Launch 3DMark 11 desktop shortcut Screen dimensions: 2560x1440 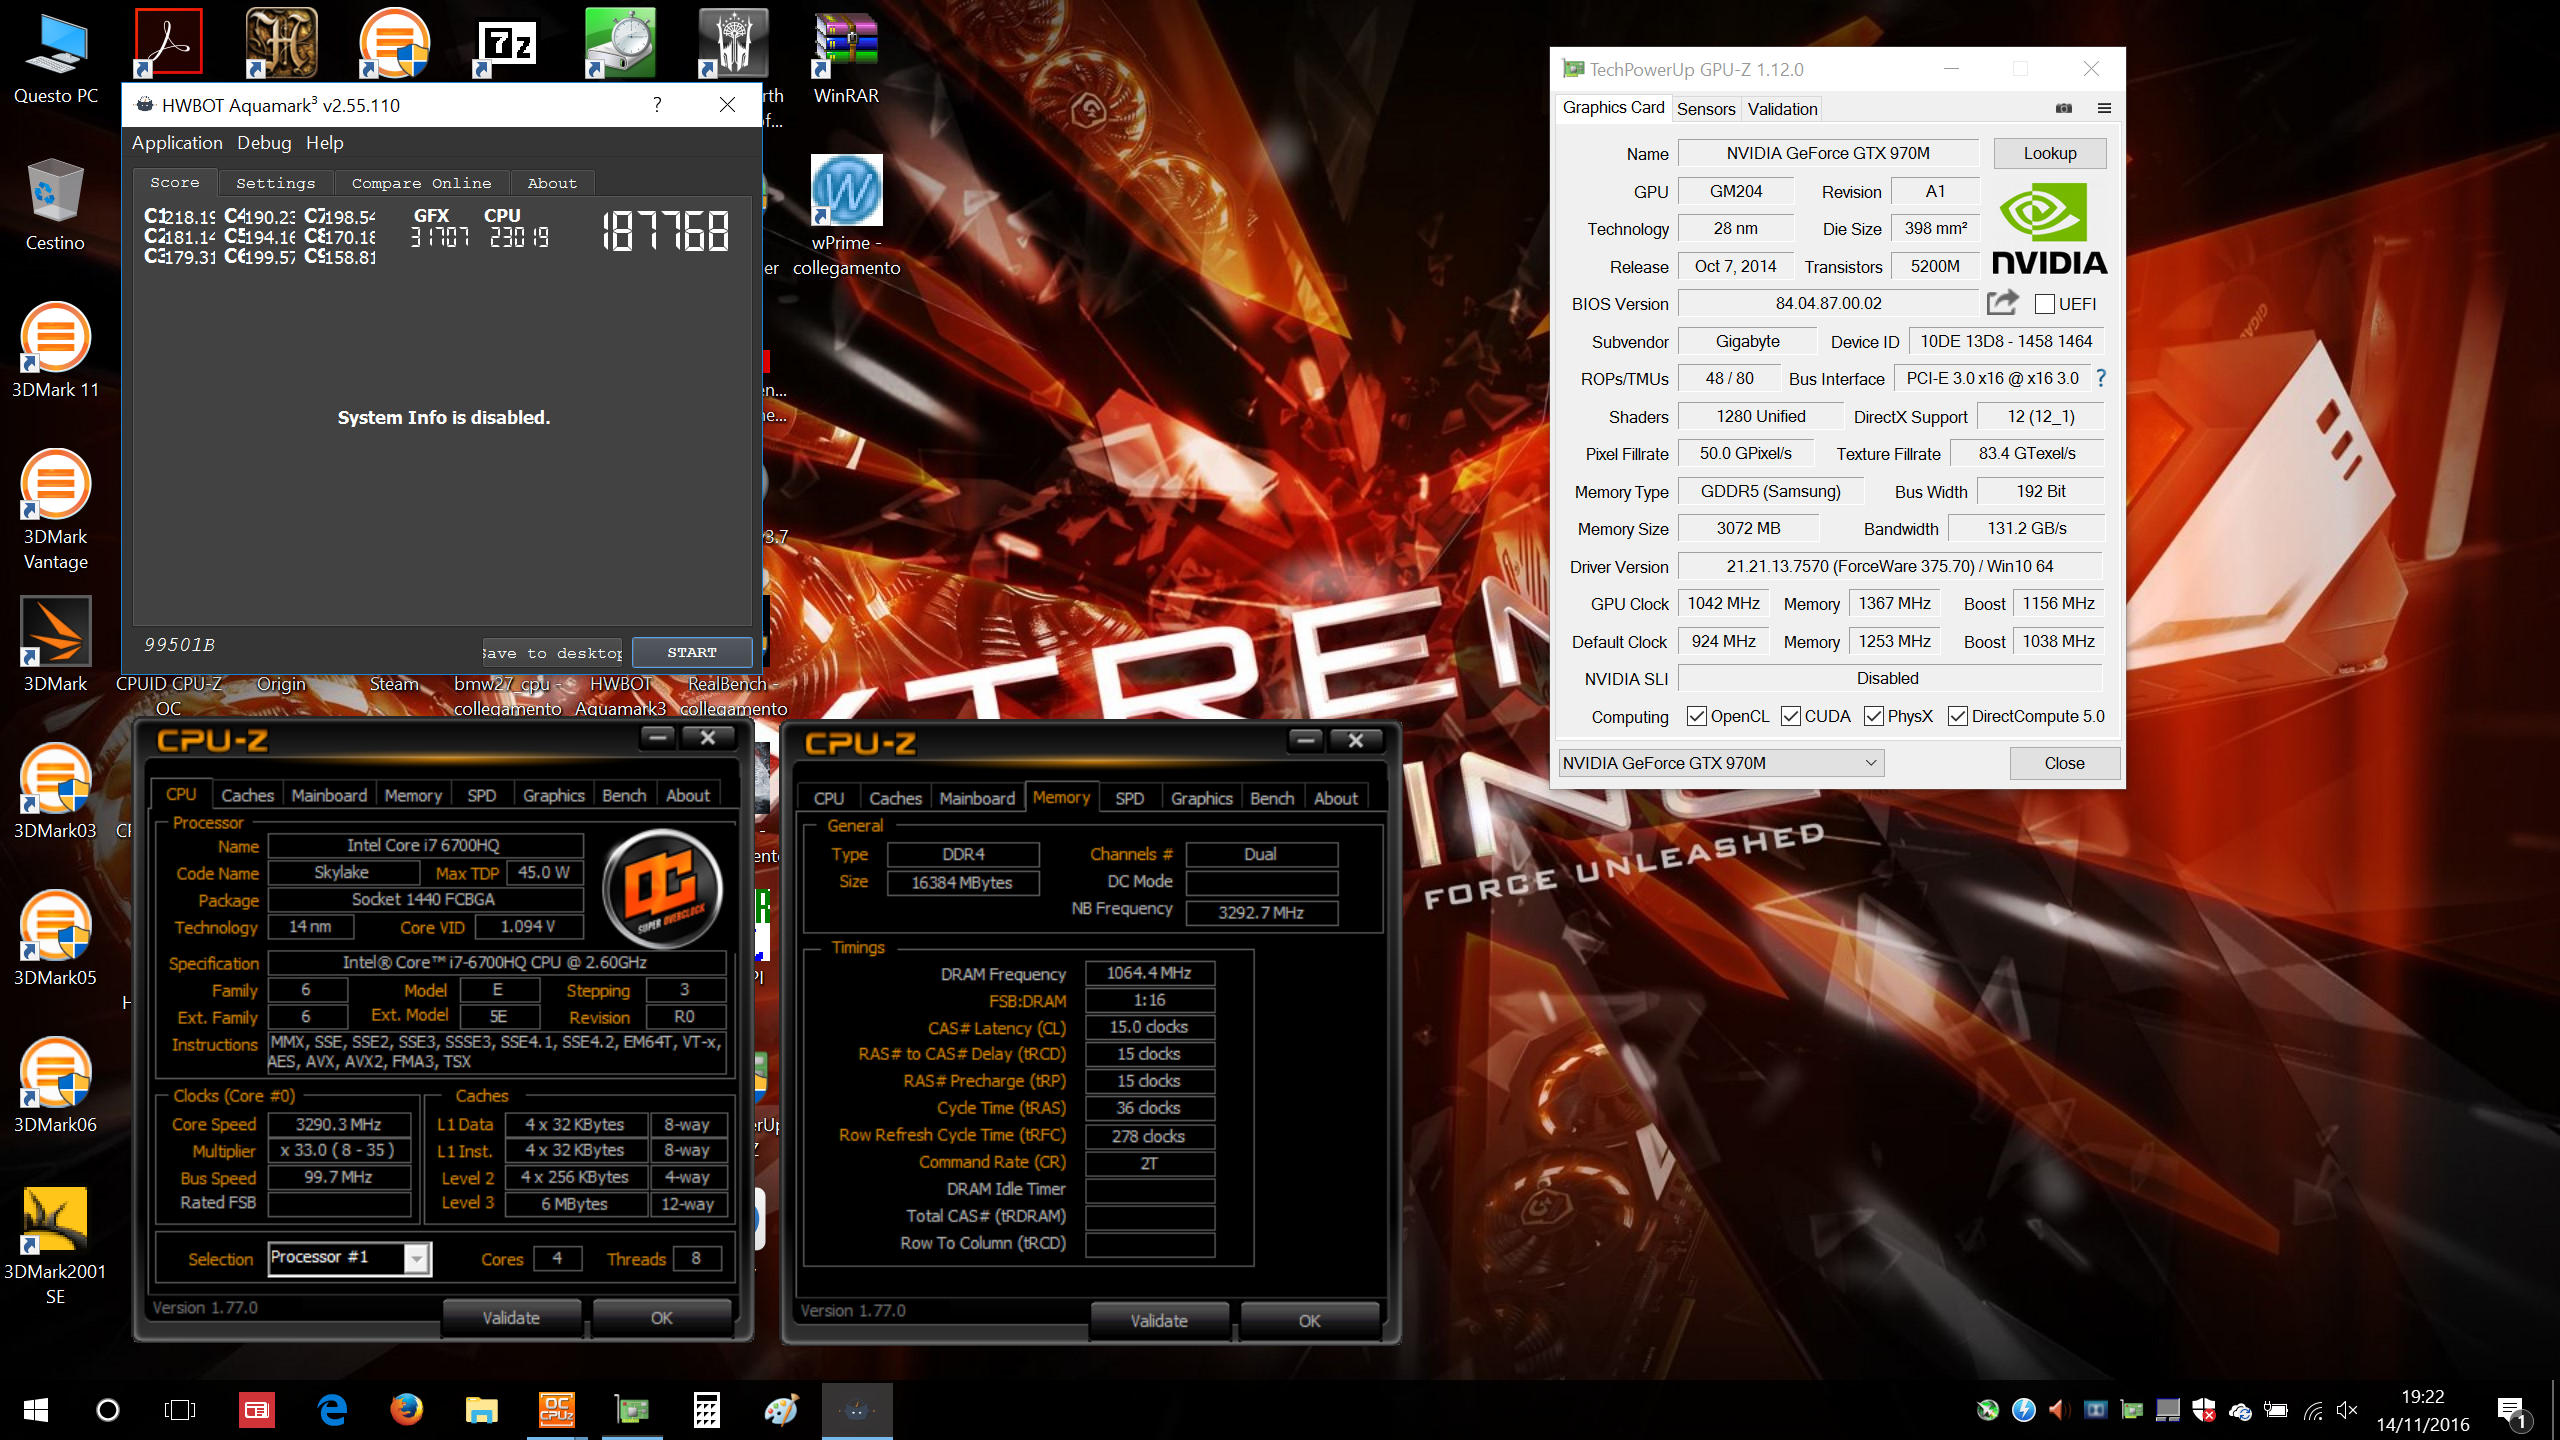coord(55,352)
